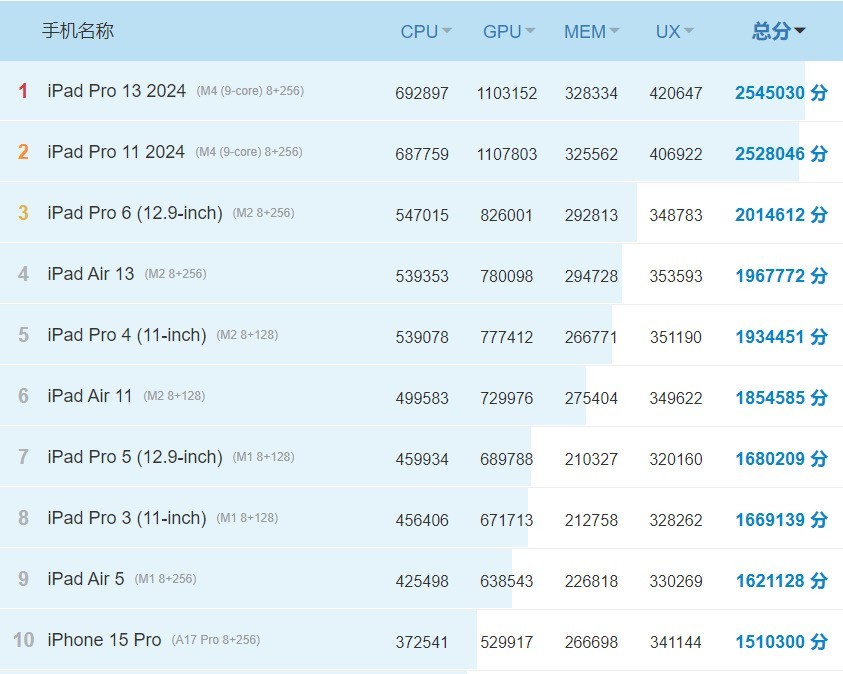Sort by 总分 total score header
The height and width of the screenshot is (674, 843).
779,31
